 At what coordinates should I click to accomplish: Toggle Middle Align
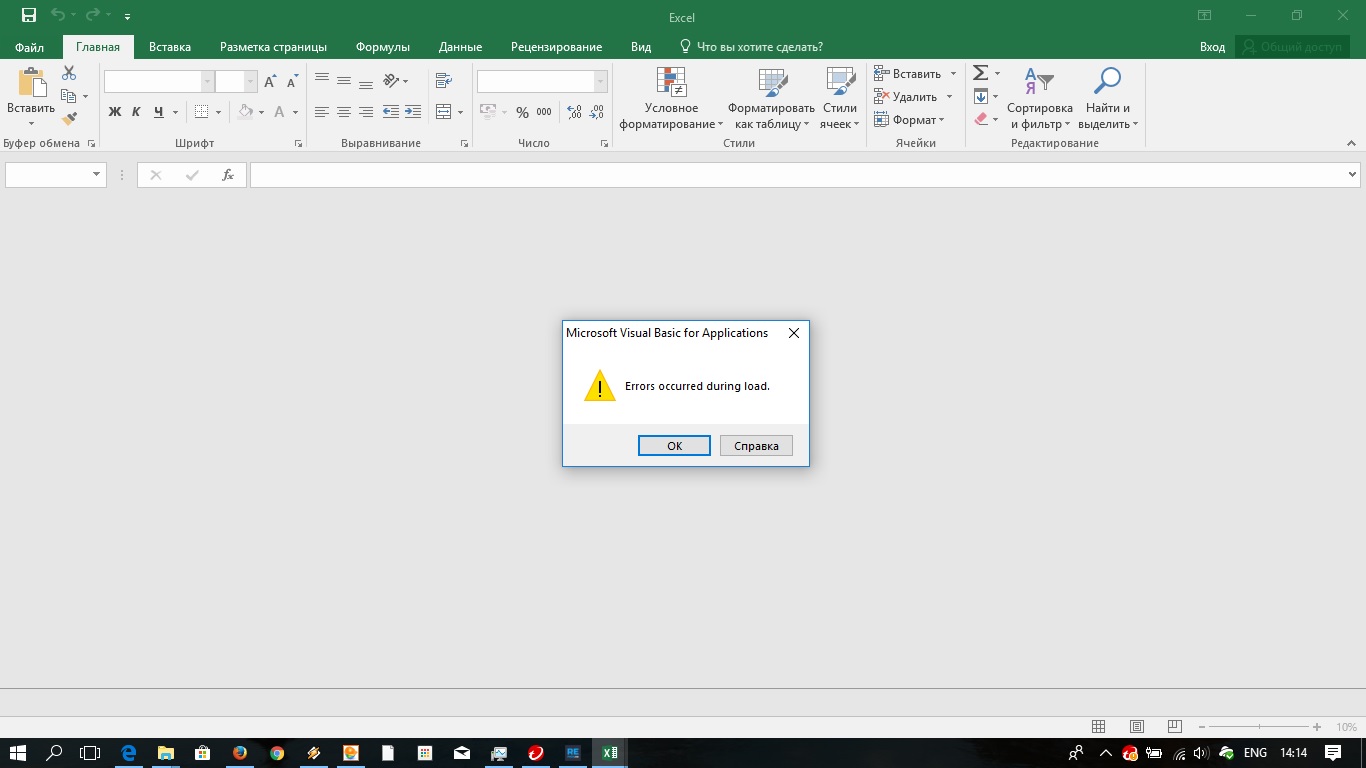pyautogui.click(x=344, y=81)
